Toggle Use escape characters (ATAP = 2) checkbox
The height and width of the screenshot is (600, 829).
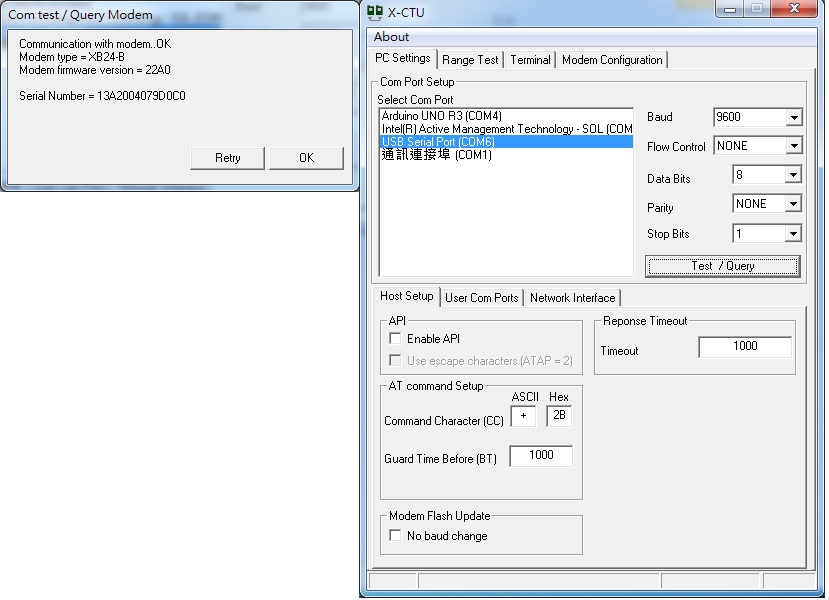point(395,361)
